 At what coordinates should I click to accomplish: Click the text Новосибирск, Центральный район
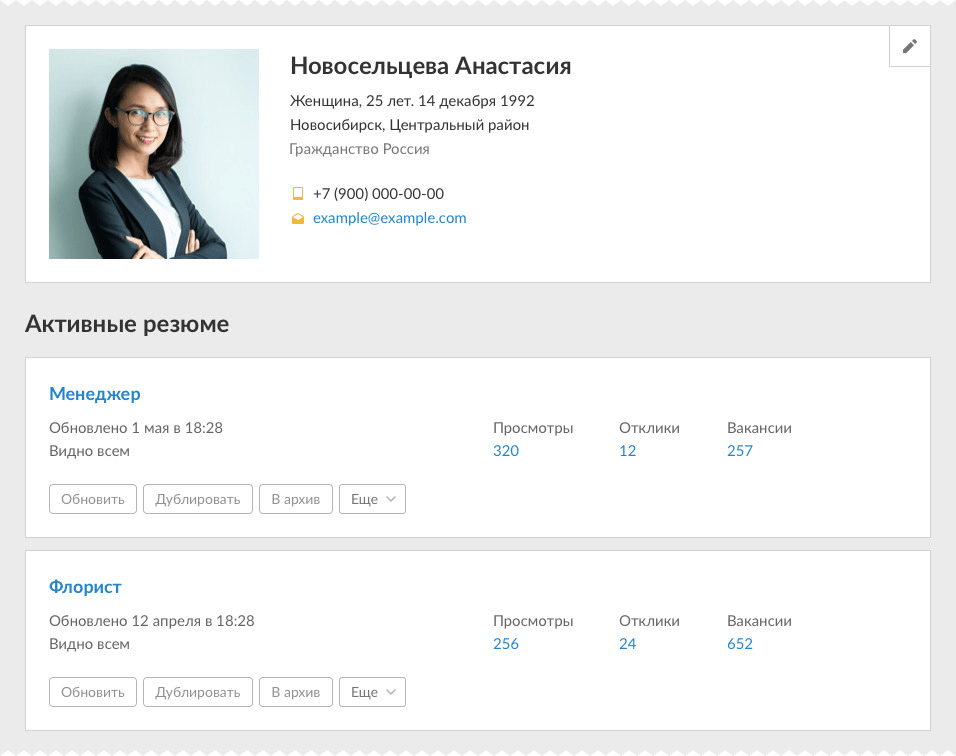tap(410, 125)
